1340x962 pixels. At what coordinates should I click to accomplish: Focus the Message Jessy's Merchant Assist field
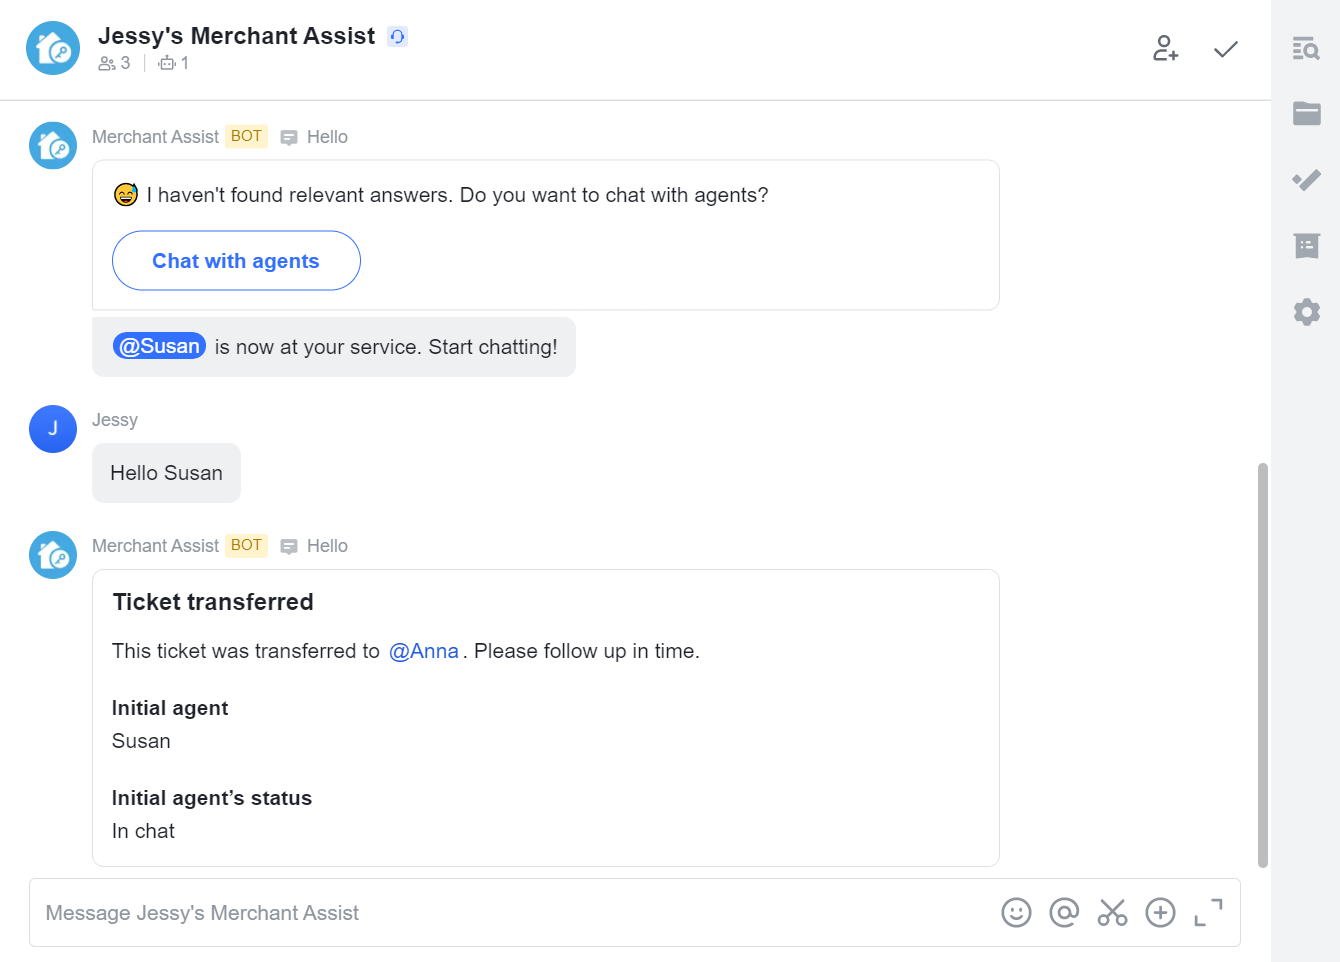[x=500, y=913]
